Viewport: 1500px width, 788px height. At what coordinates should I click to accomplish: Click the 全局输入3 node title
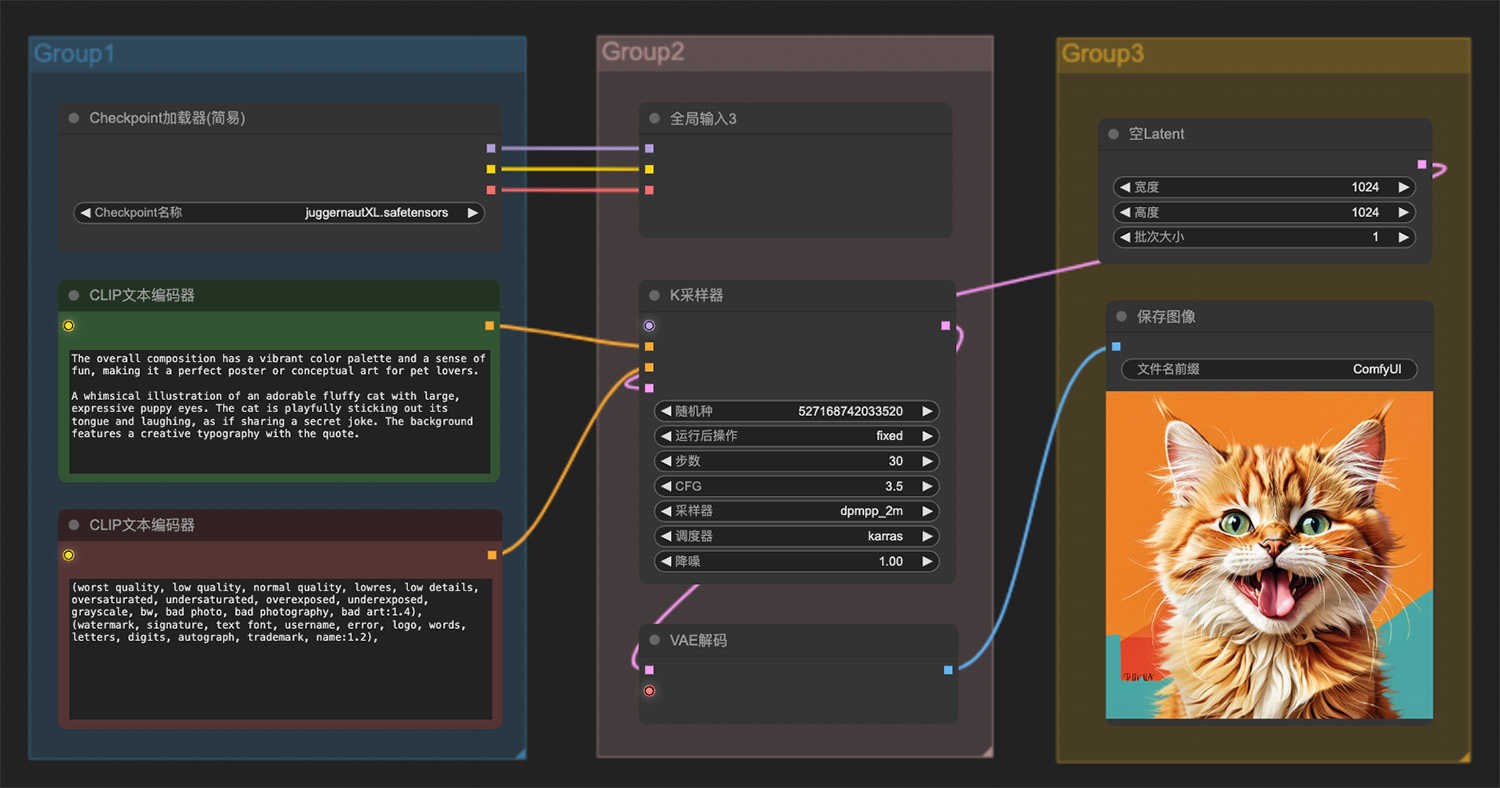coord(703,119)
